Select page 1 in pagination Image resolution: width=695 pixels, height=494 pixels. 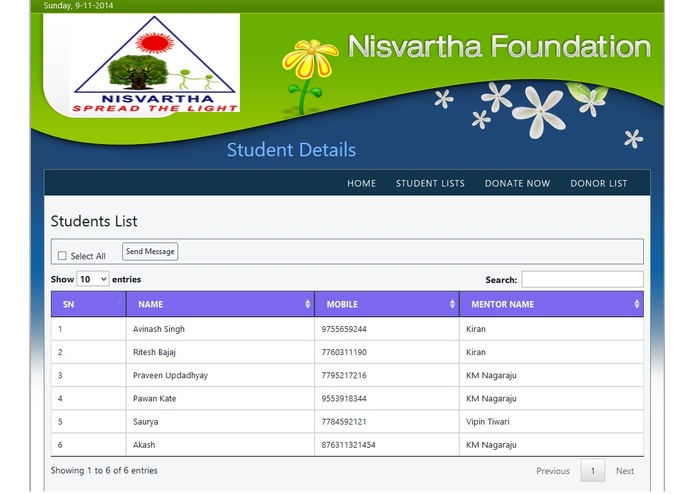tap(593, 471)
